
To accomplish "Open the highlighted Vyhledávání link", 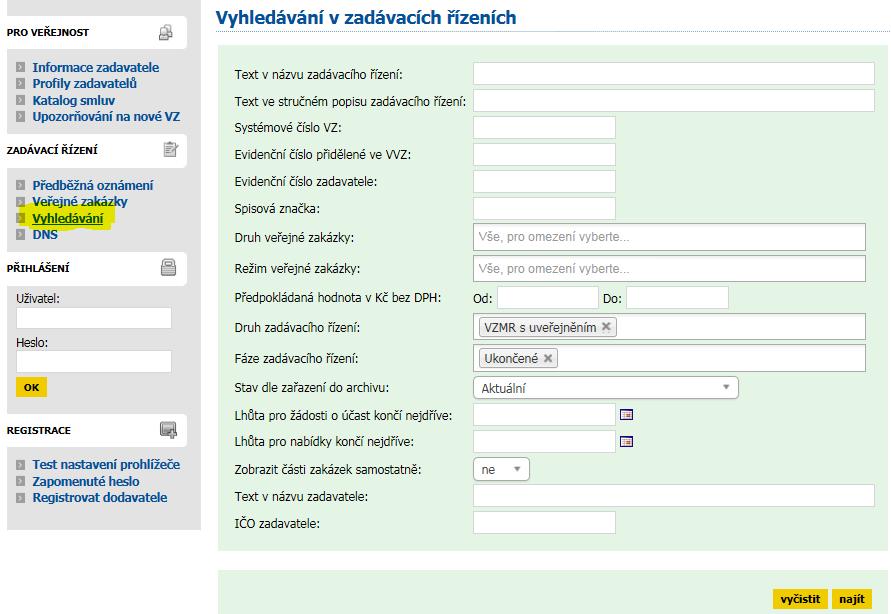I will coord(68,218).
